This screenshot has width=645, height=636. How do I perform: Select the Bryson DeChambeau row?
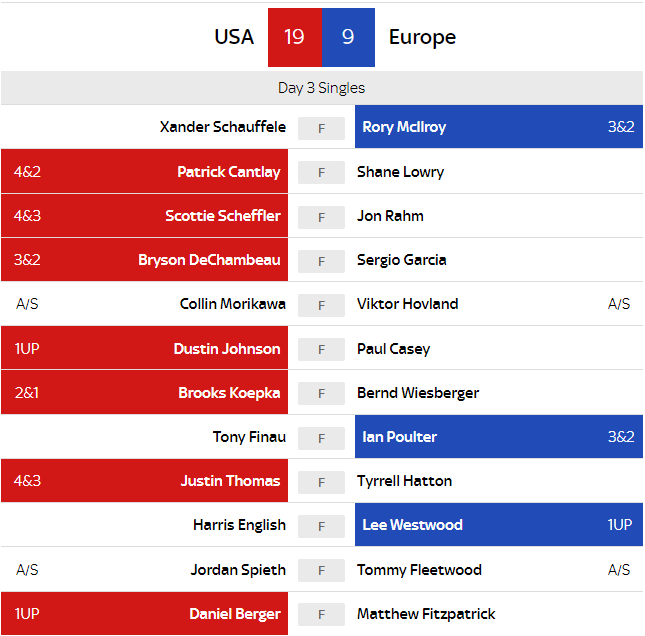point(144,260)
